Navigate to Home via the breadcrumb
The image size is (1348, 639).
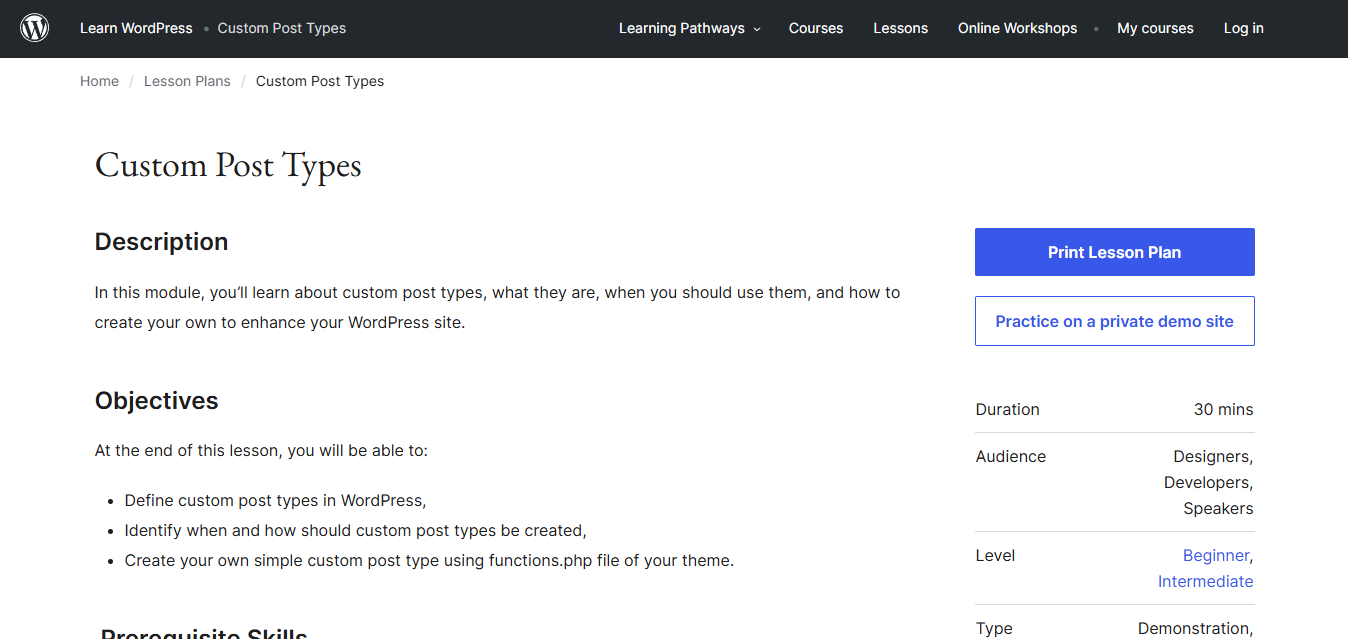(99, 81)
